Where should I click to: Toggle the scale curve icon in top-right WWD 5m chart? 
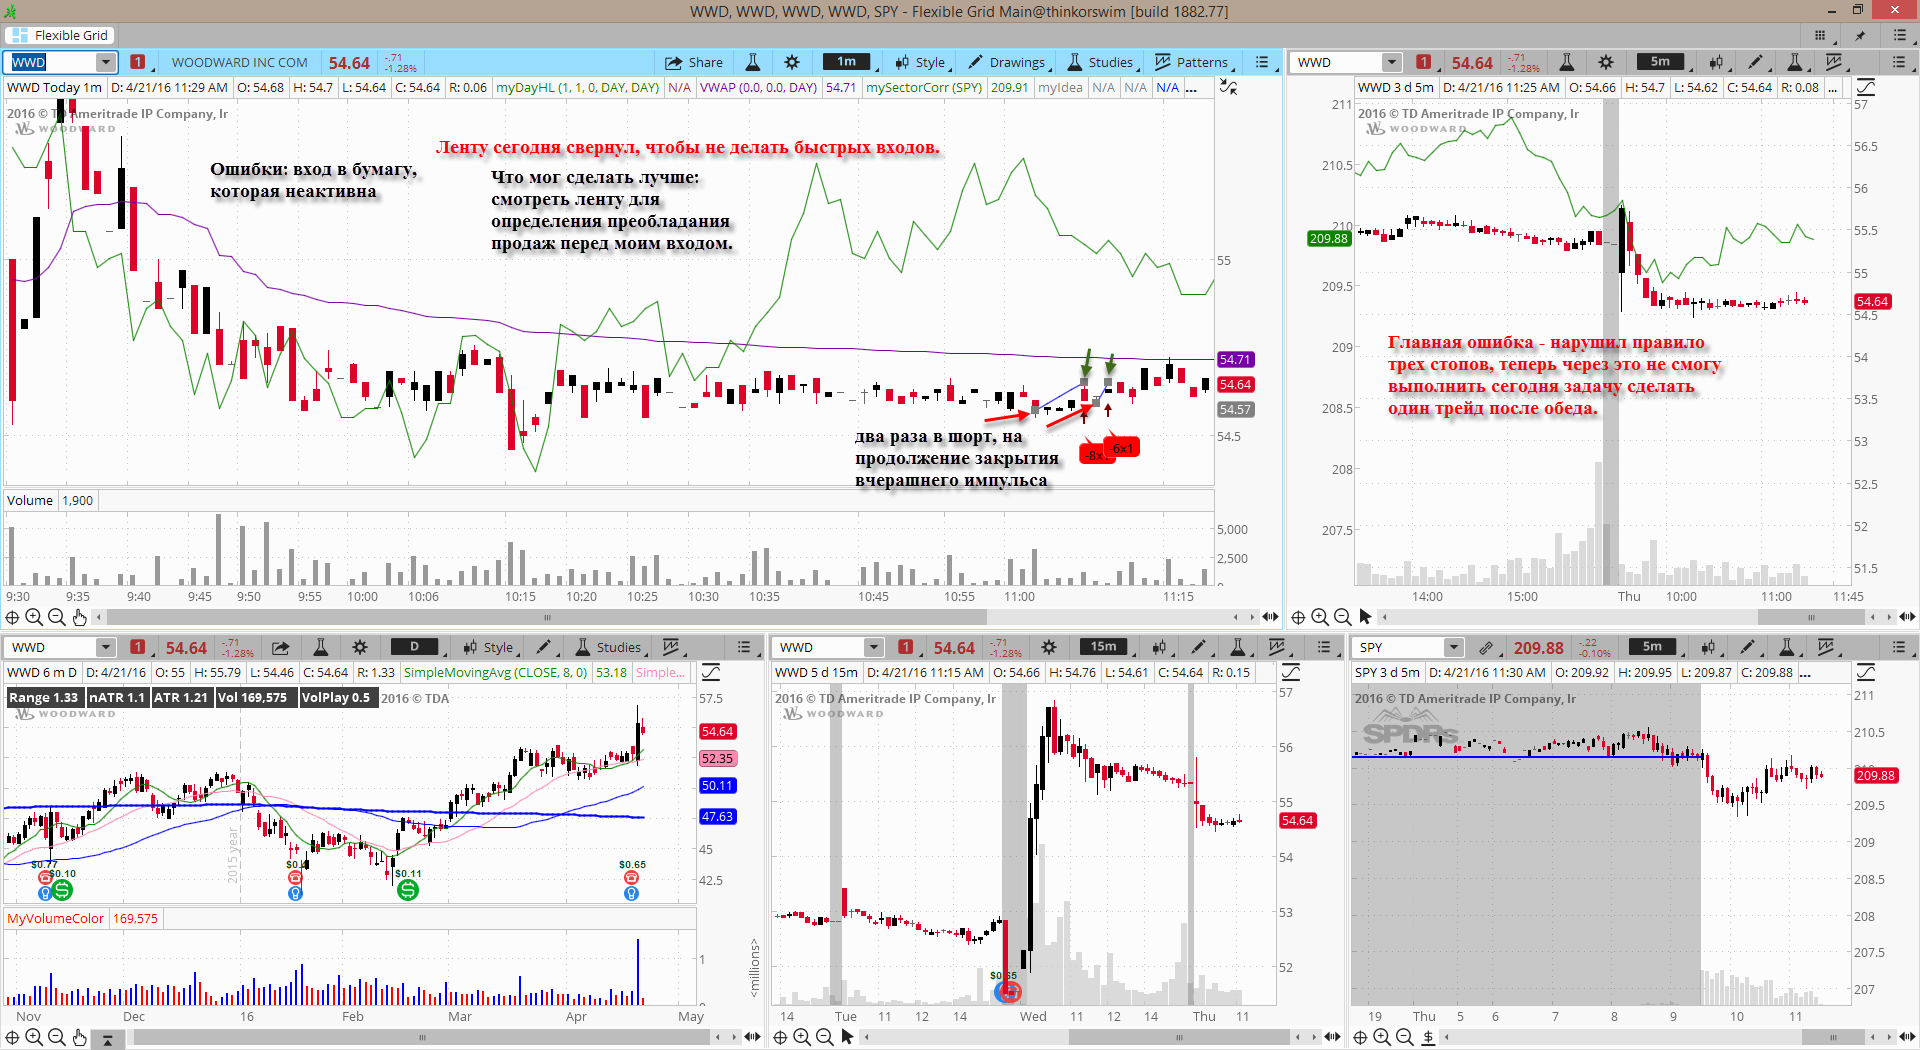click(1866, 87)
